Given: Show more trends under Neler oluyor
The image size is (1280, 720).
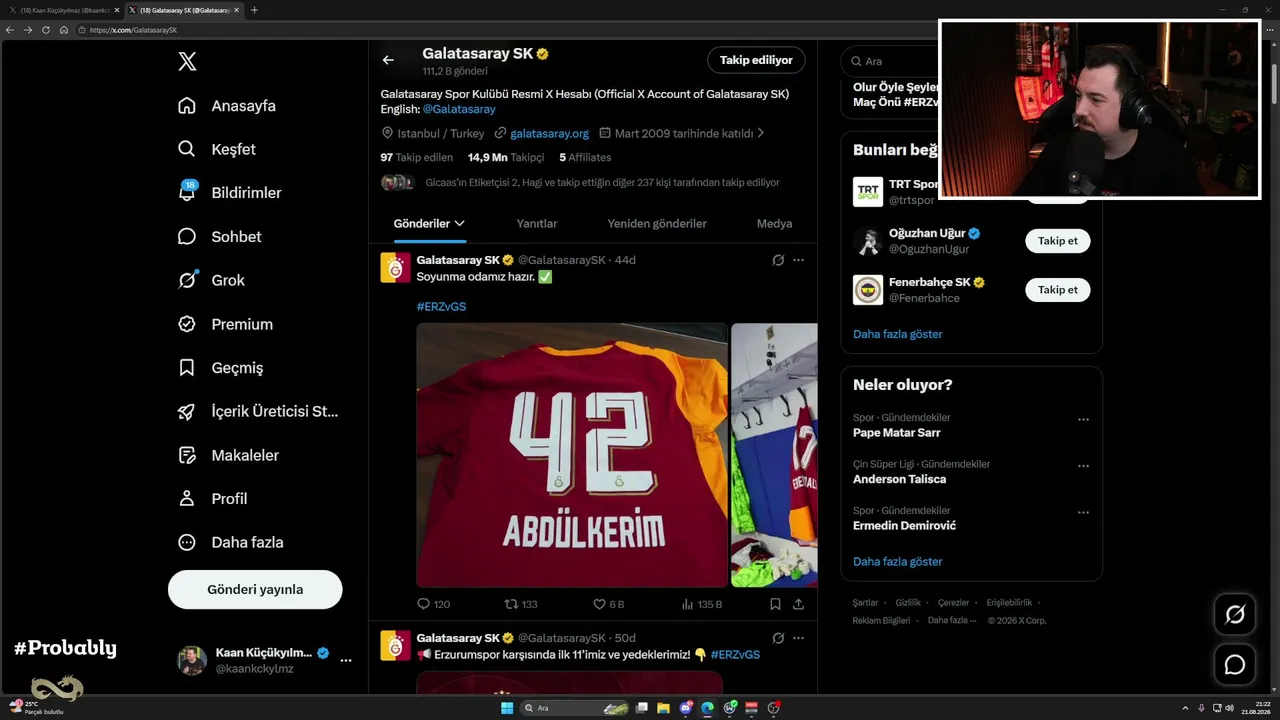Looking at the screenshot, I should coord(898,562).
